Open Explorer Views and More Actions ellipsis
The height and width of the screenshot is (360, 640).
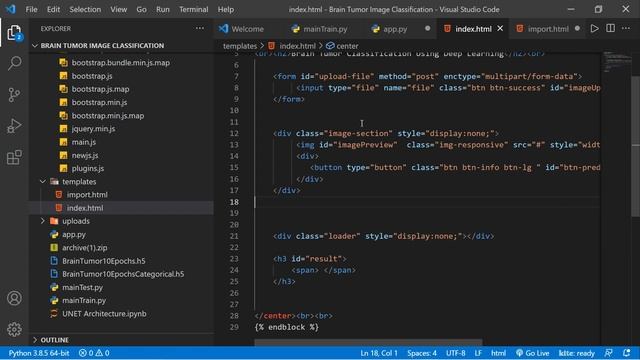200,29
